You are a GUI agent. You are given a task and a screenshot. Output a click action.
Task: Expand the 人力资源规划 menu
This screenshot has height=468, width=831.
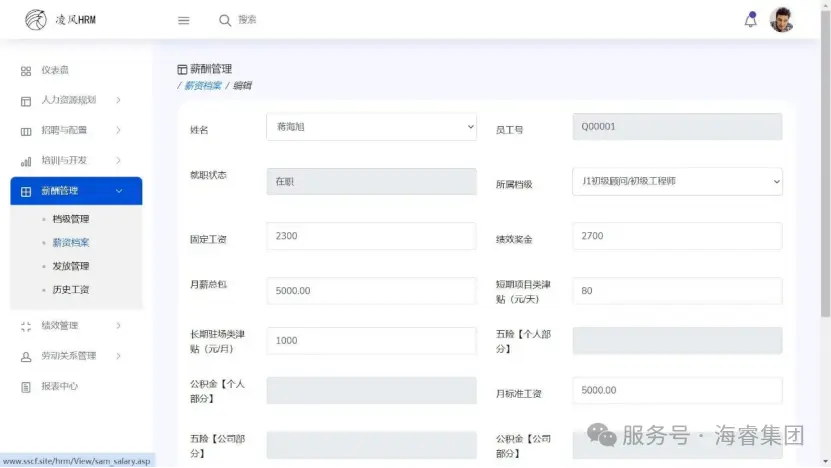pos(68,100)
